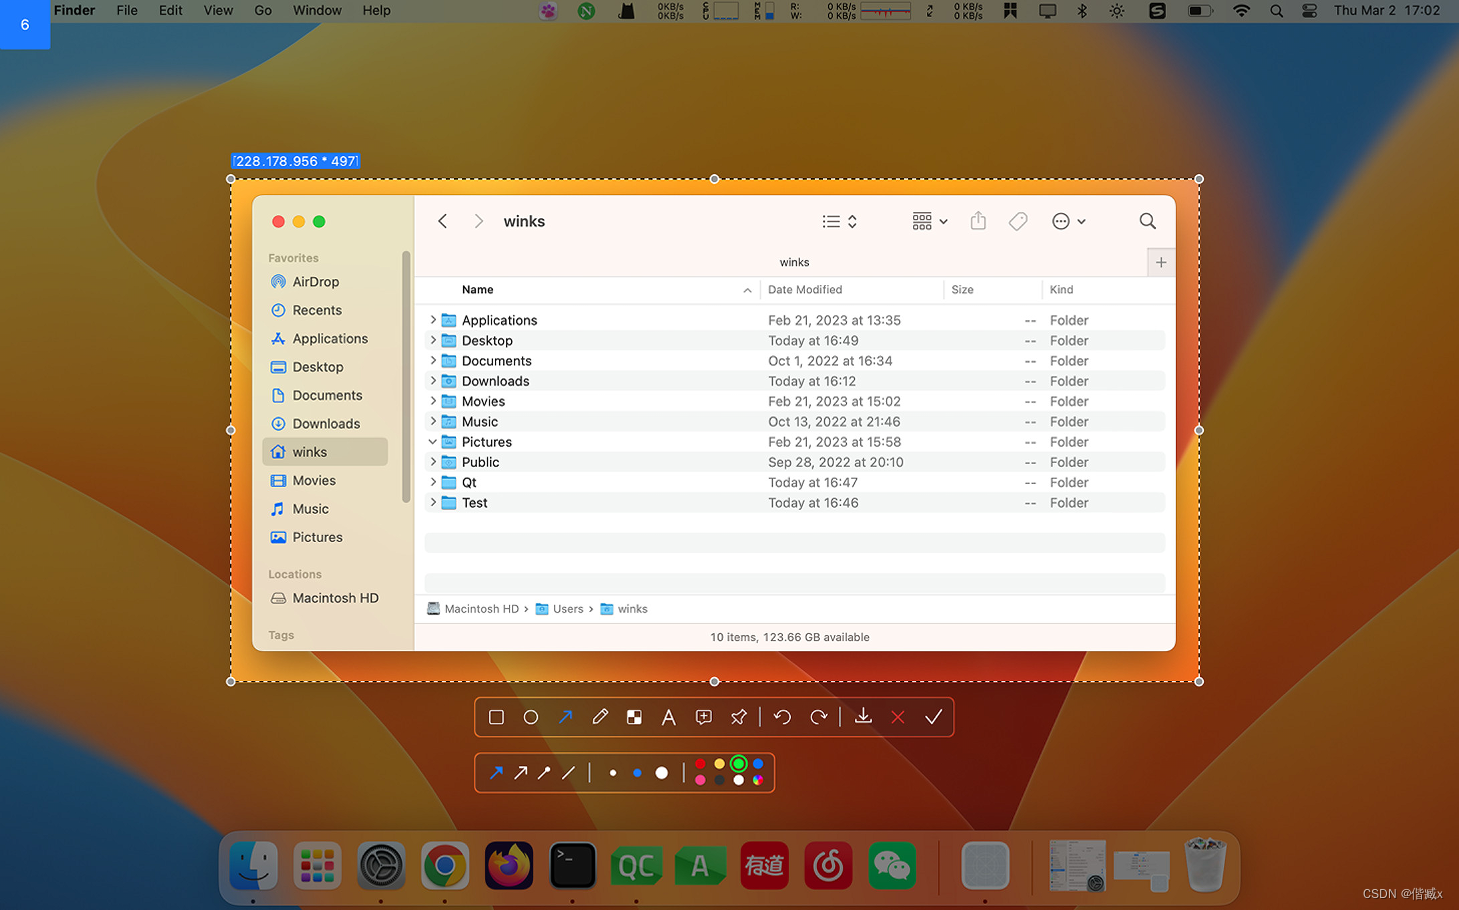The height and width of the screenshot is (910, 1459).
Task: Select the mosaic blur tool
Action: [634, 717]
